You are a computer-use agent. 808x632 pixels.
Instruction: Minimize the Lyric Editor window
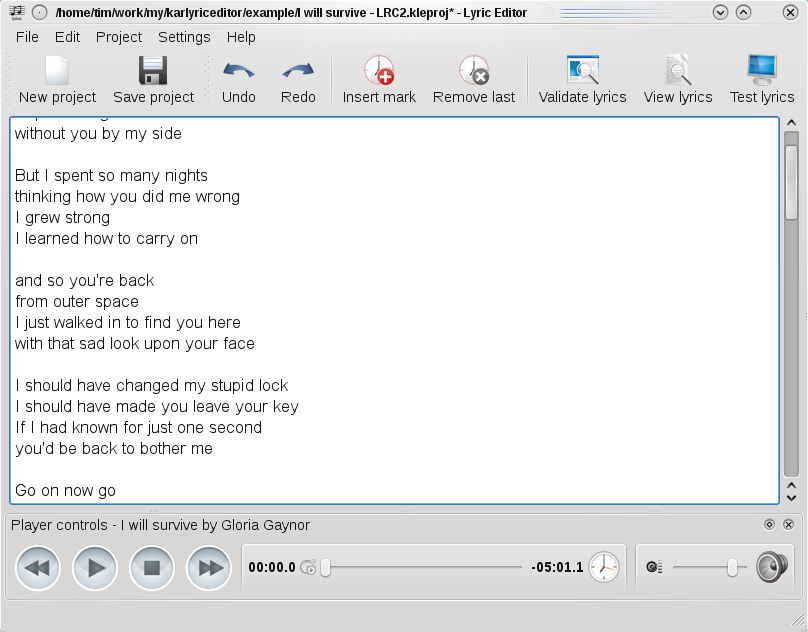(x=720, y=12)
